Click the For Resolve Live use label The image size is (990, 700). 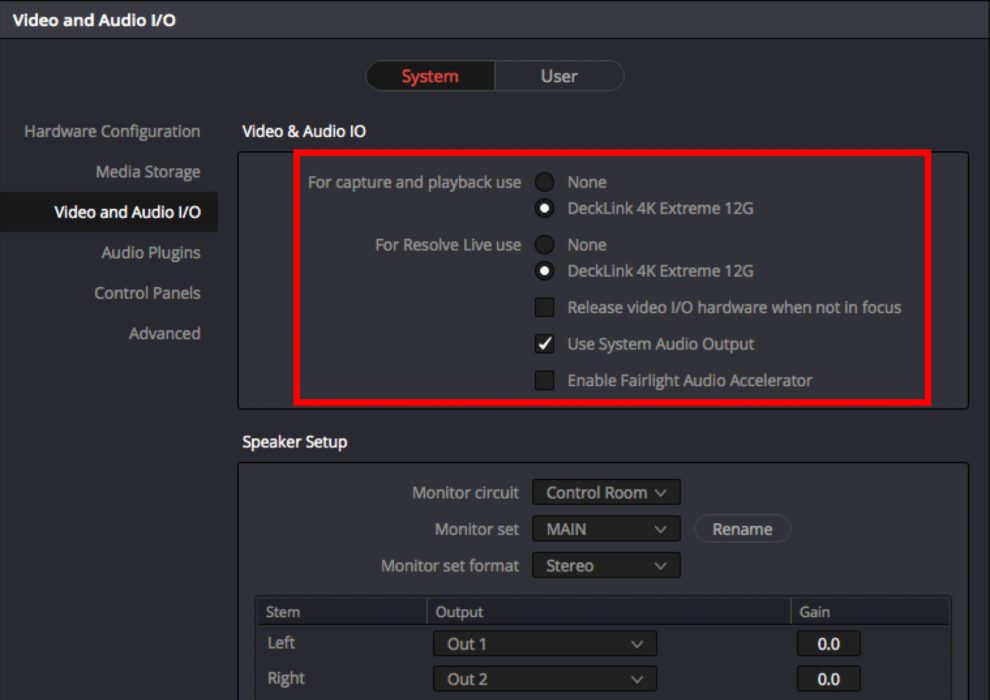click(x=448, y=245)
